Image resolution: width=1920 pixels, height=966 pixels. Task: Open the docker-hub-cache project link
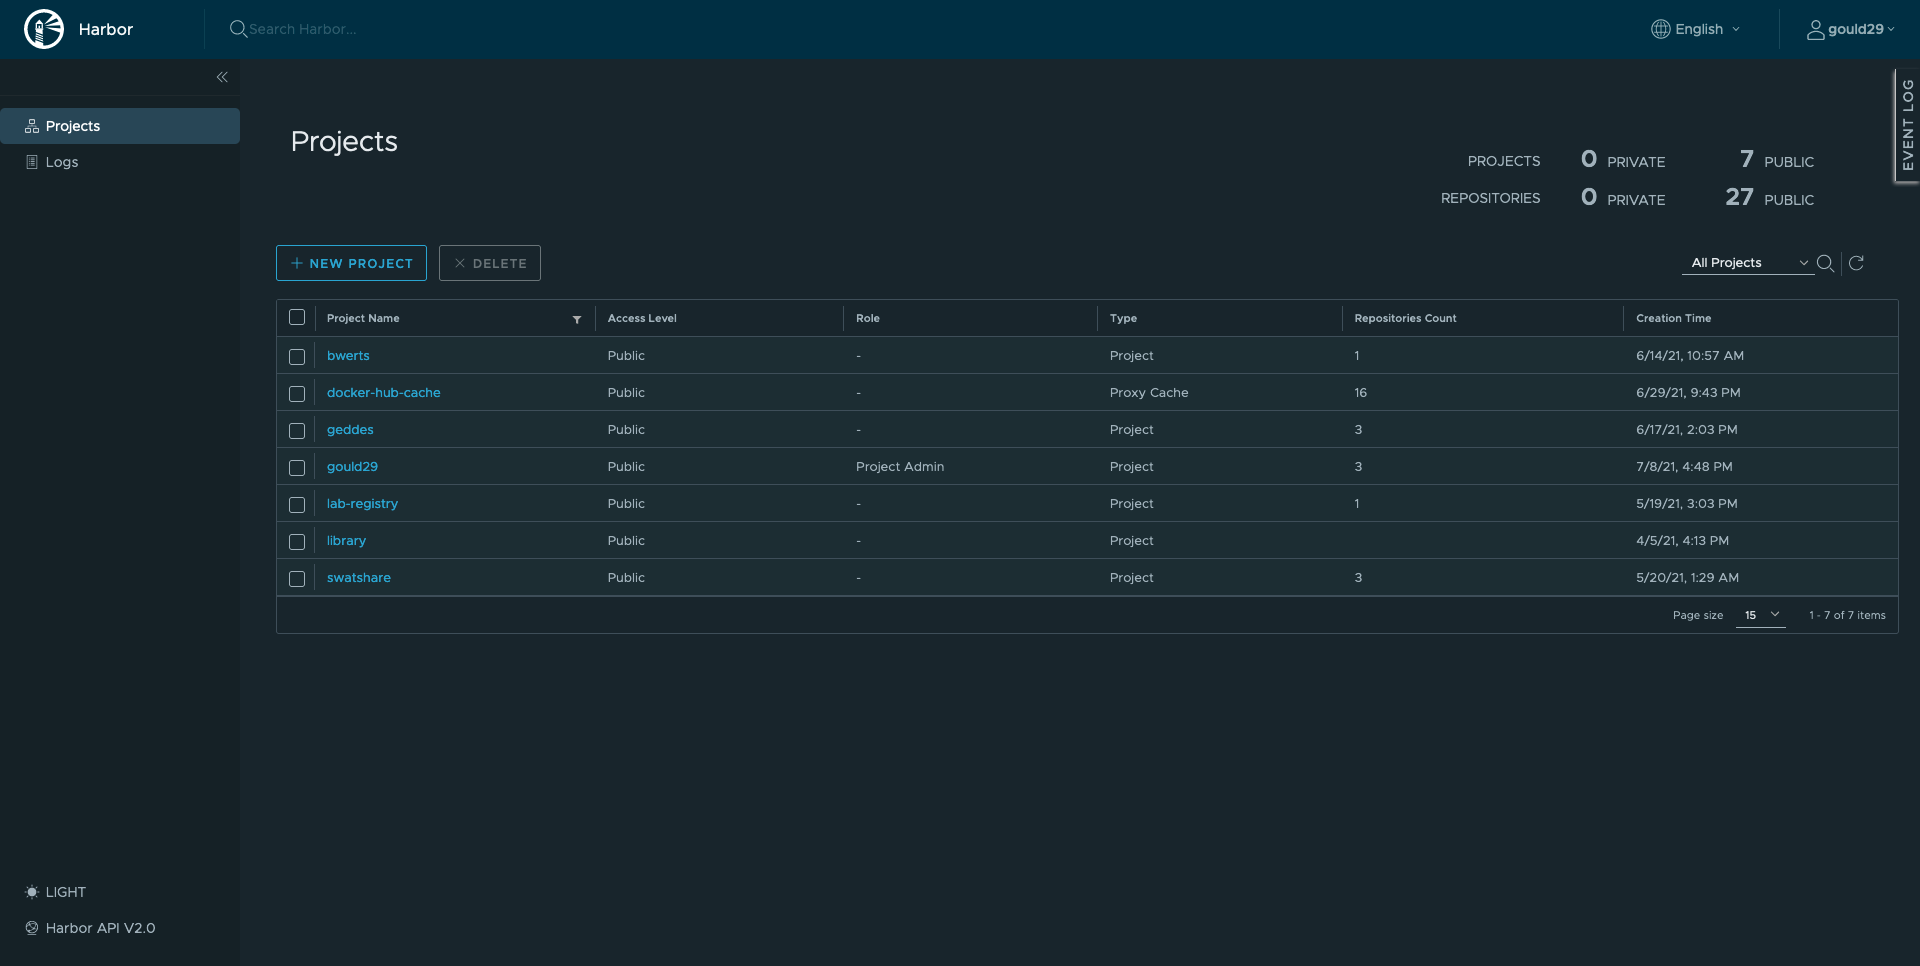(383, 392)
